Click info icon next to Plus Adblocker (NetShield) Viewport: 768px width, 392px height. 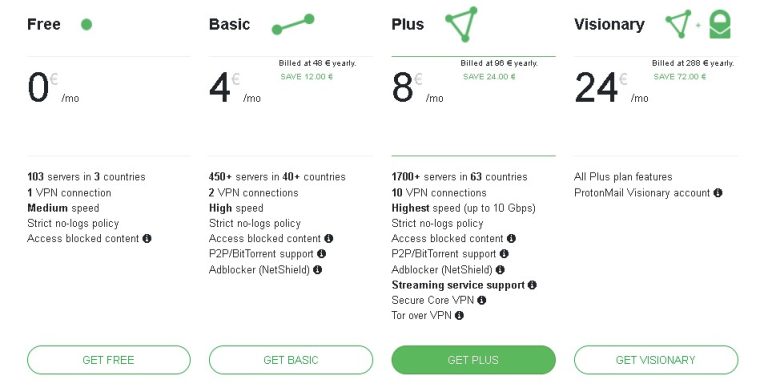500,270
